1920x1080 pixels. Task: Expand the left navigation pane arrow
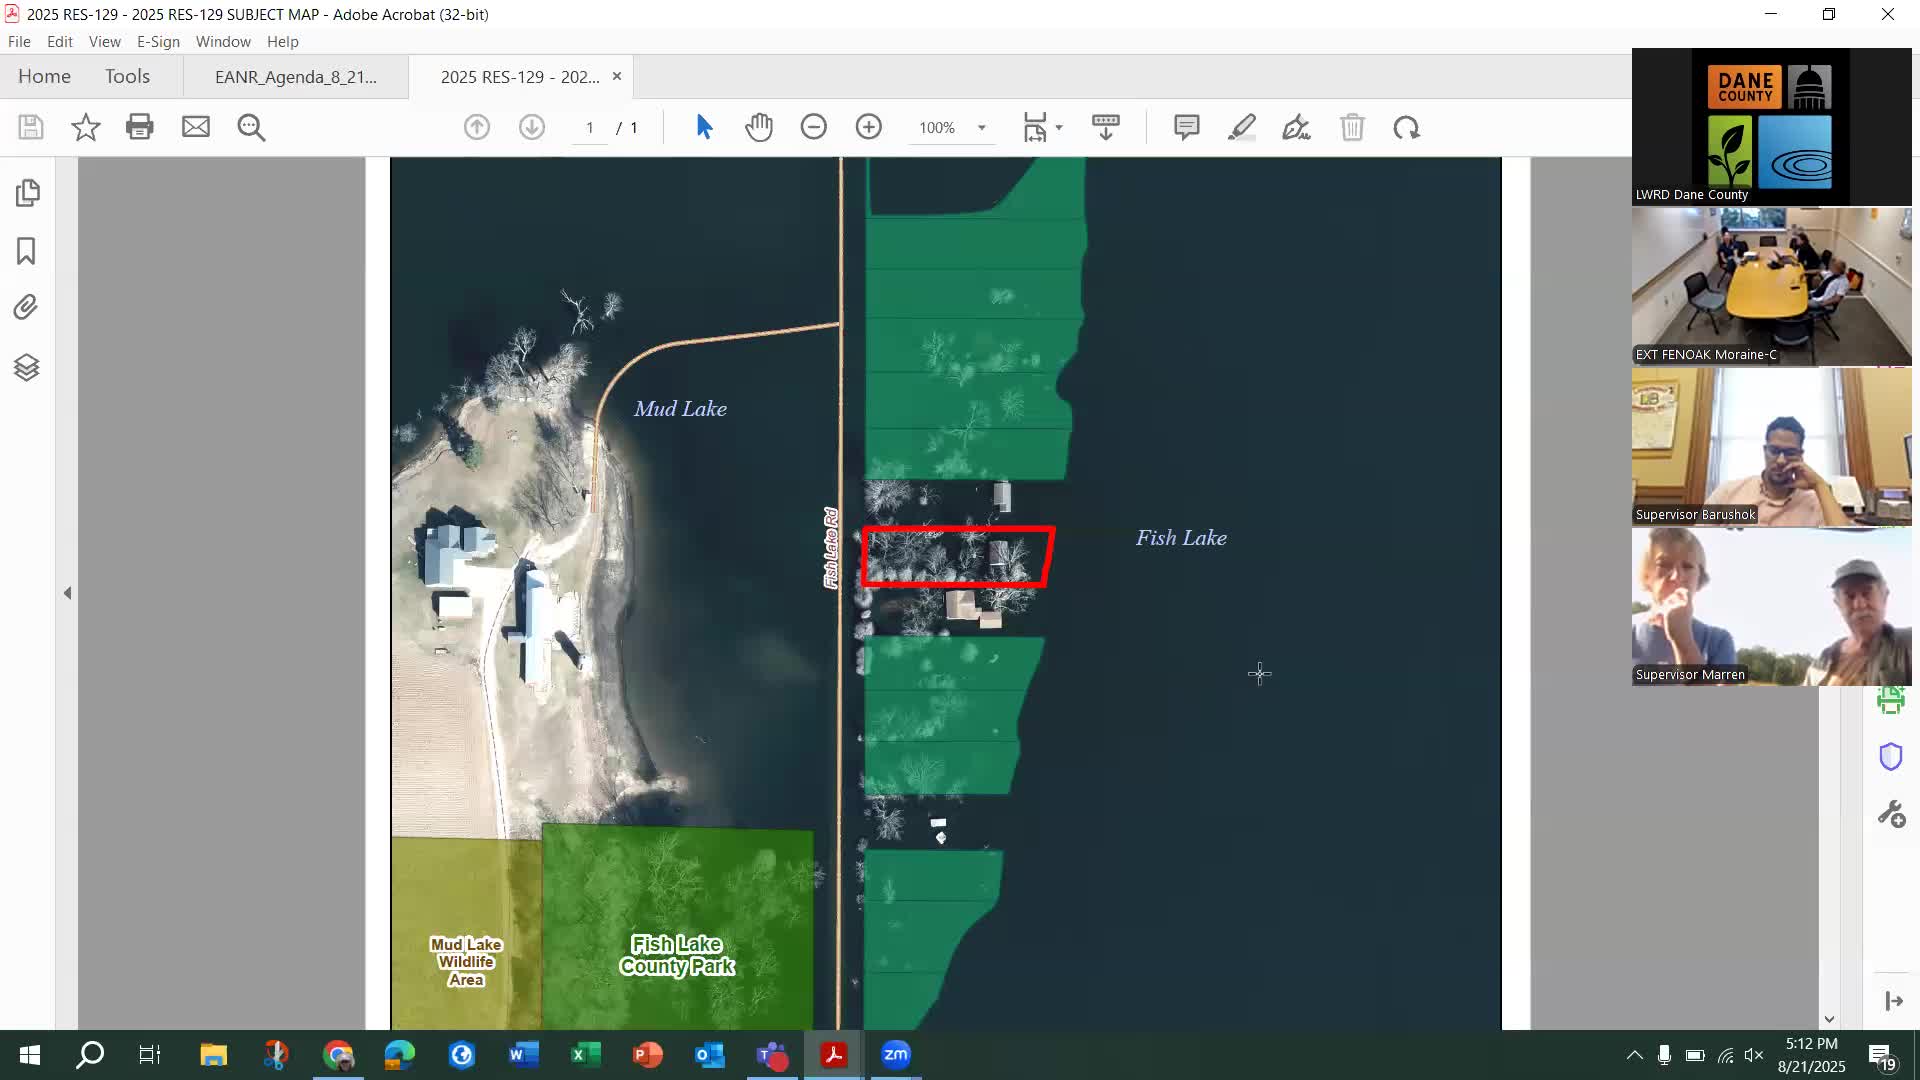67,593
